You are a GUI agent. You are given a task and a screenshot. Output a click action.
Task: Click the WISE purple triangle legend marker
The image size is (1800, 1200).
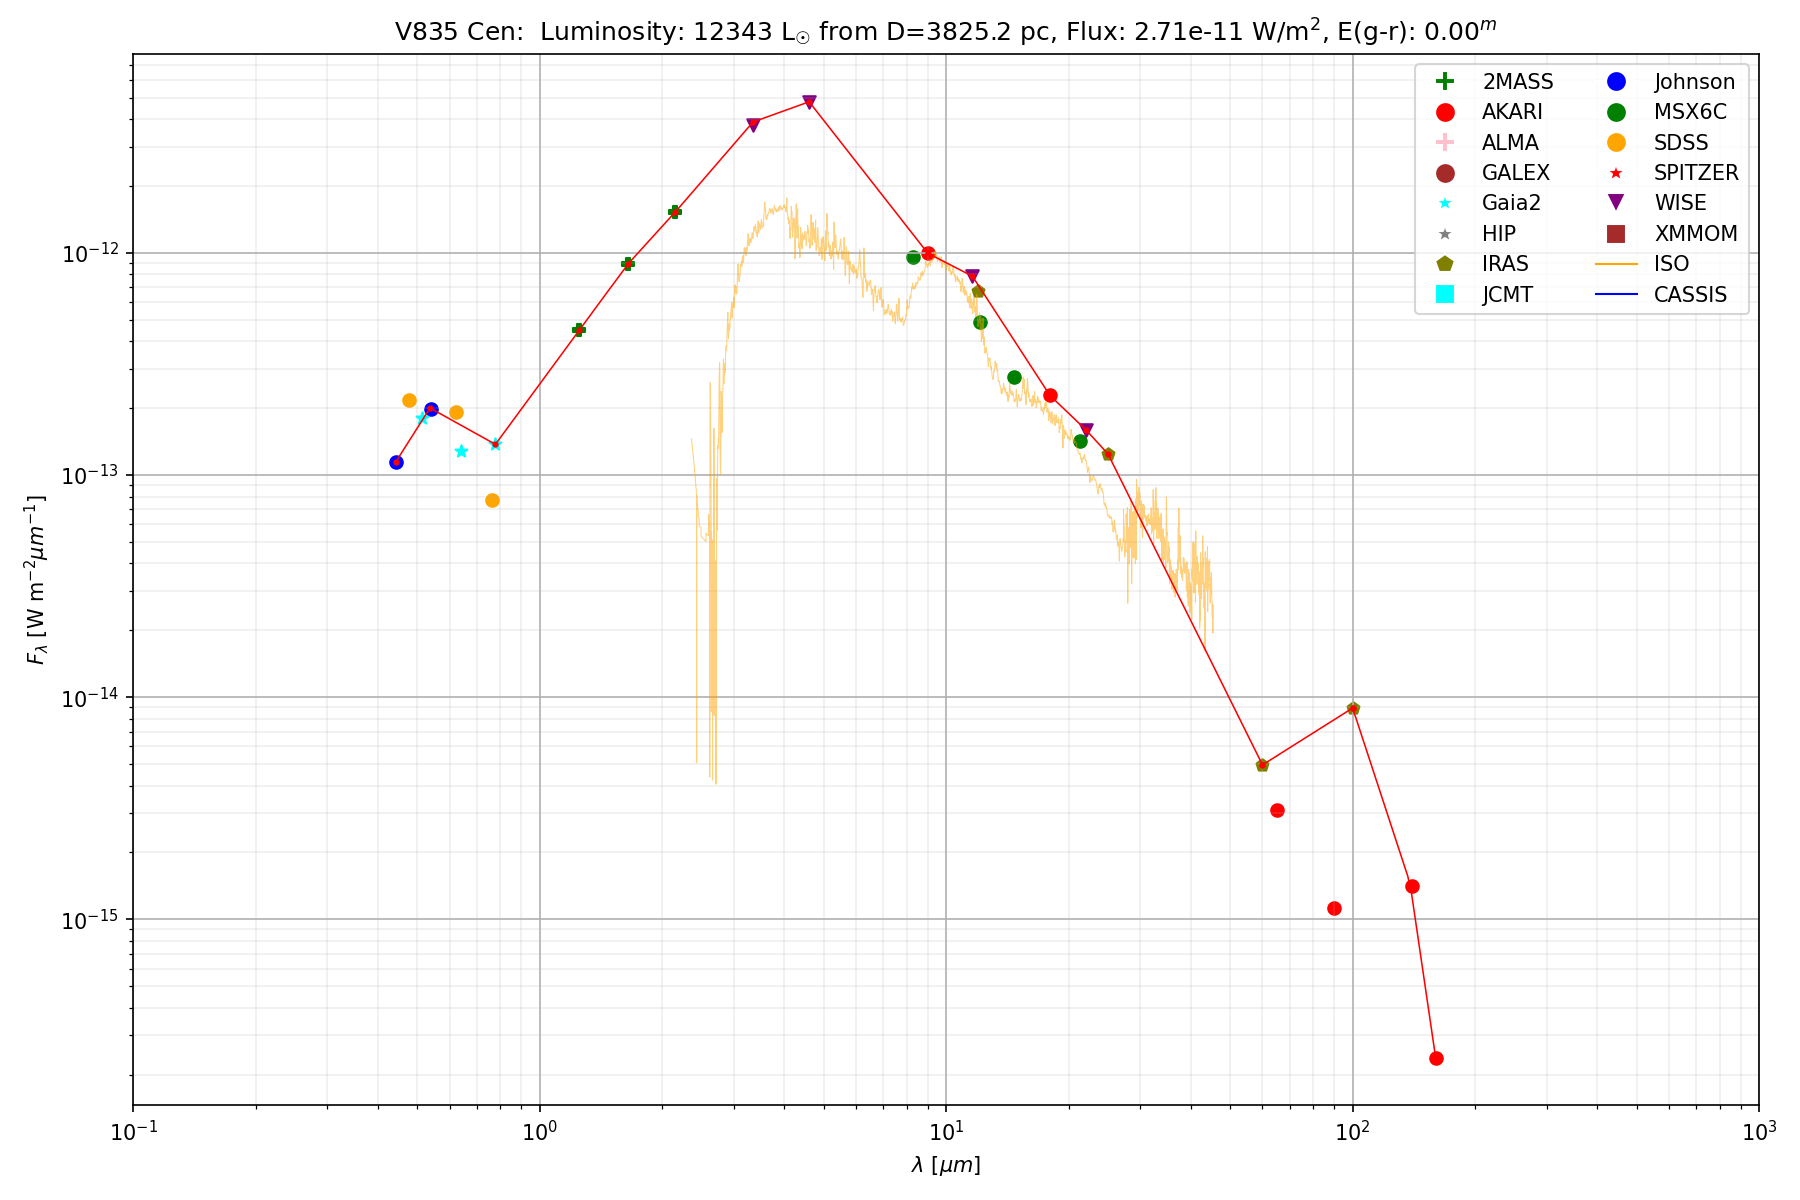1616,203
